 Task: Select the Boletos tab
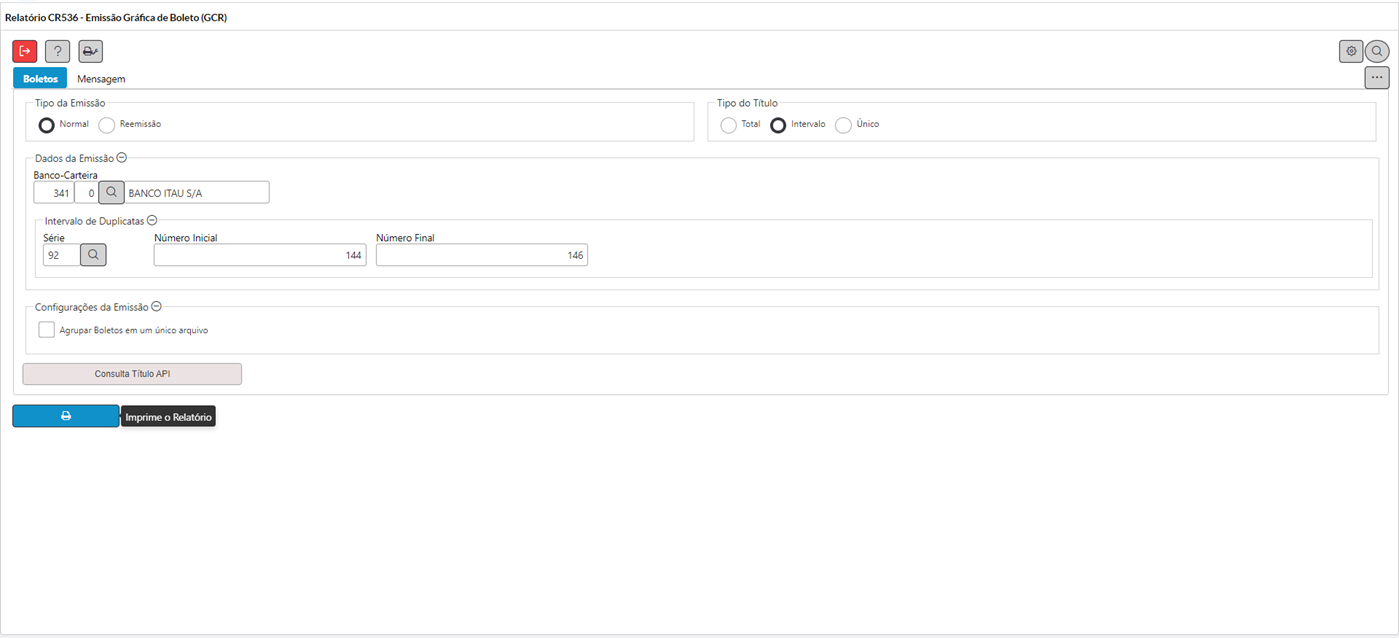[x=40, y=79]
